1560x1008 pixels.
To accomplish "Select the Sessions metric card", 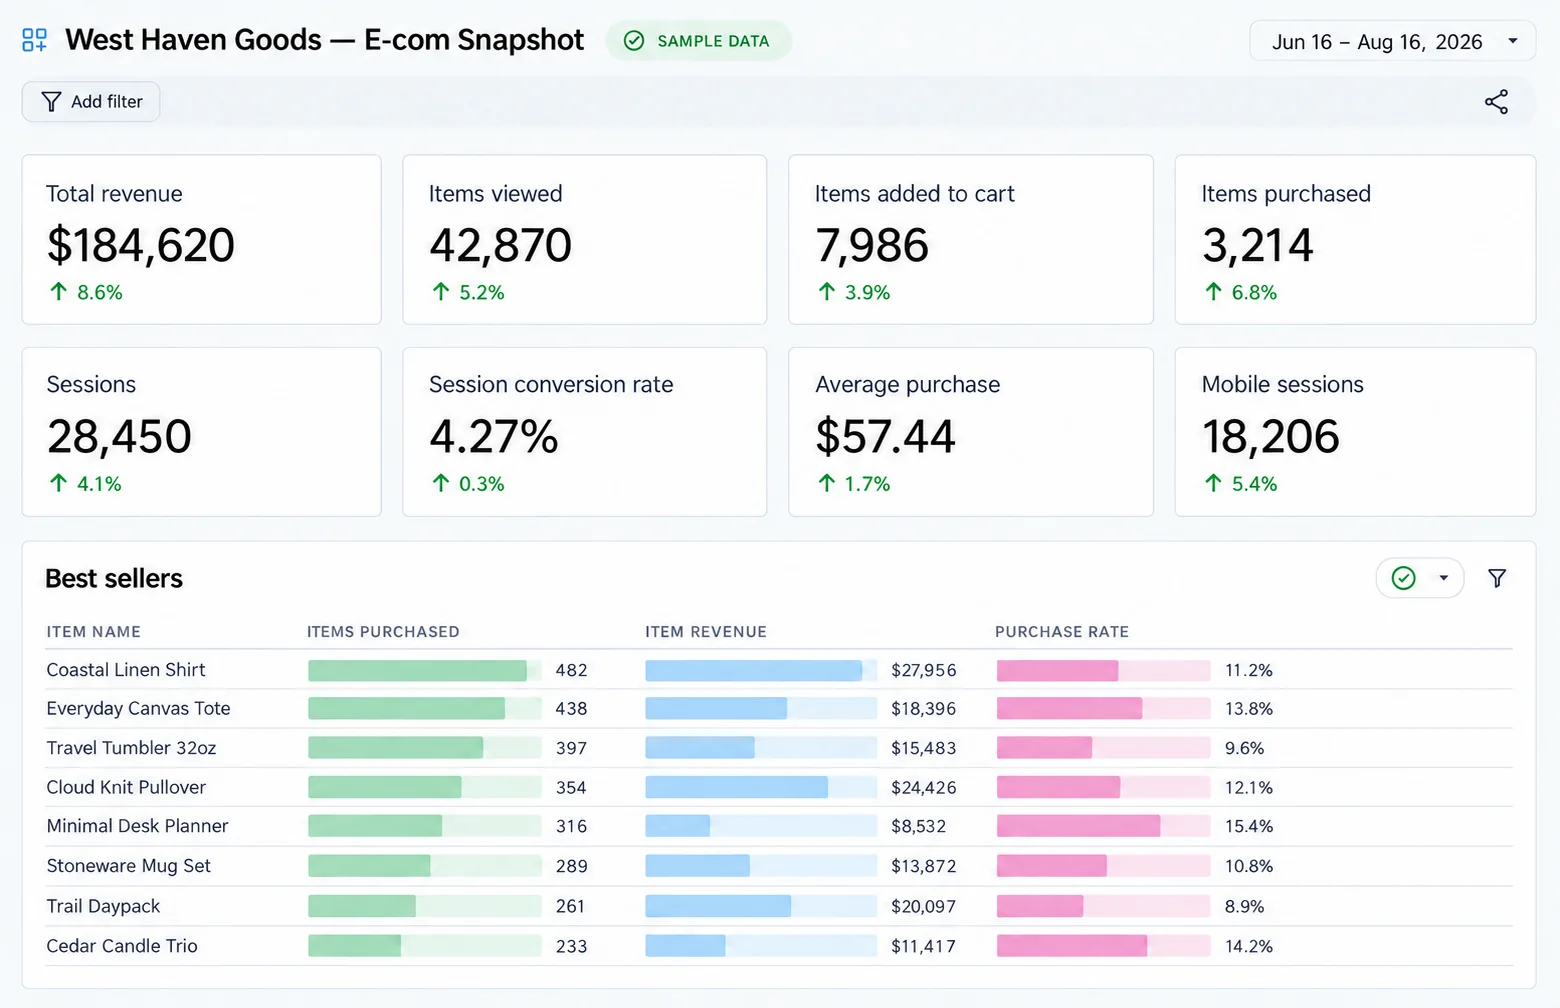I will click(x=202, y=432).
